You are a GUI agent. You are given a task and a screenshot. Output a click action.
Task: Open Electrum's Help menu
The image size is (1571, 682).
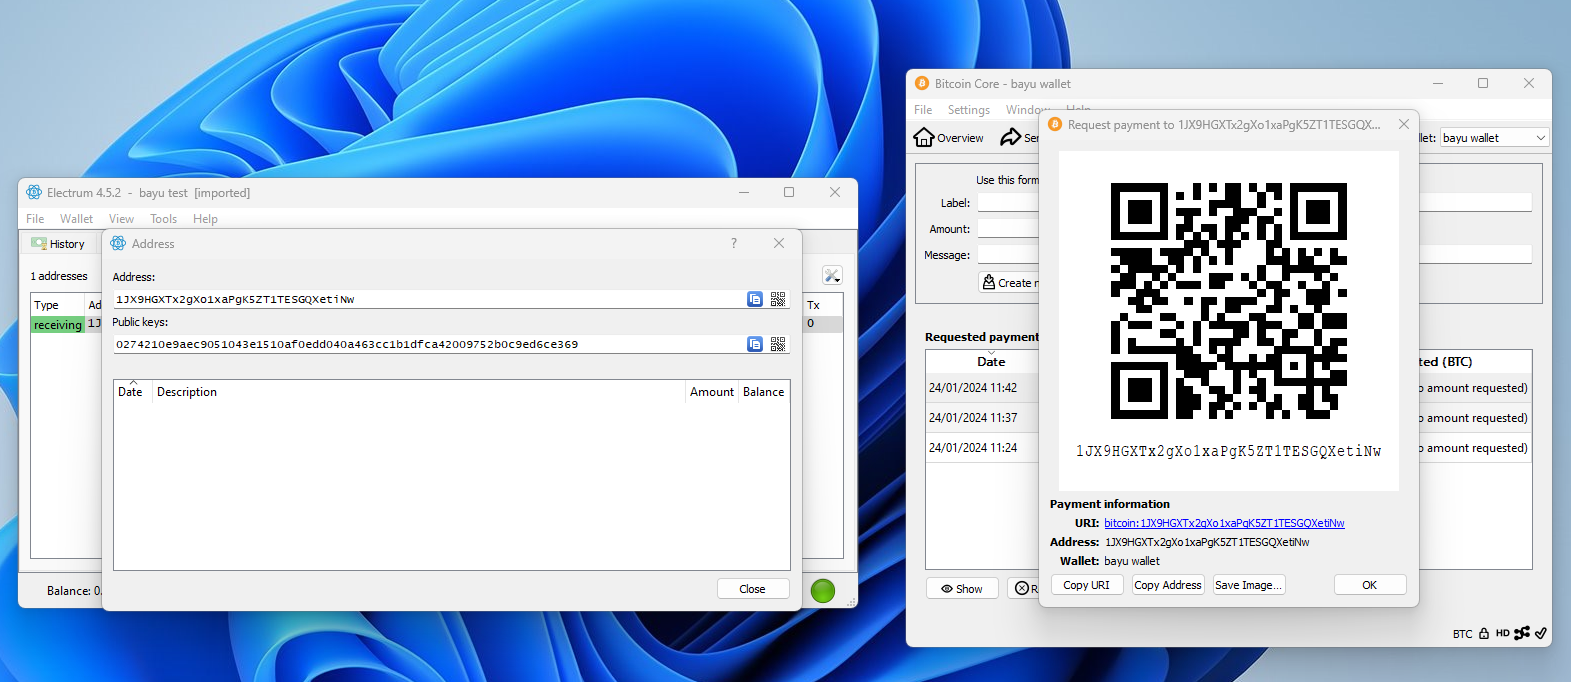[x=205, y=219]
